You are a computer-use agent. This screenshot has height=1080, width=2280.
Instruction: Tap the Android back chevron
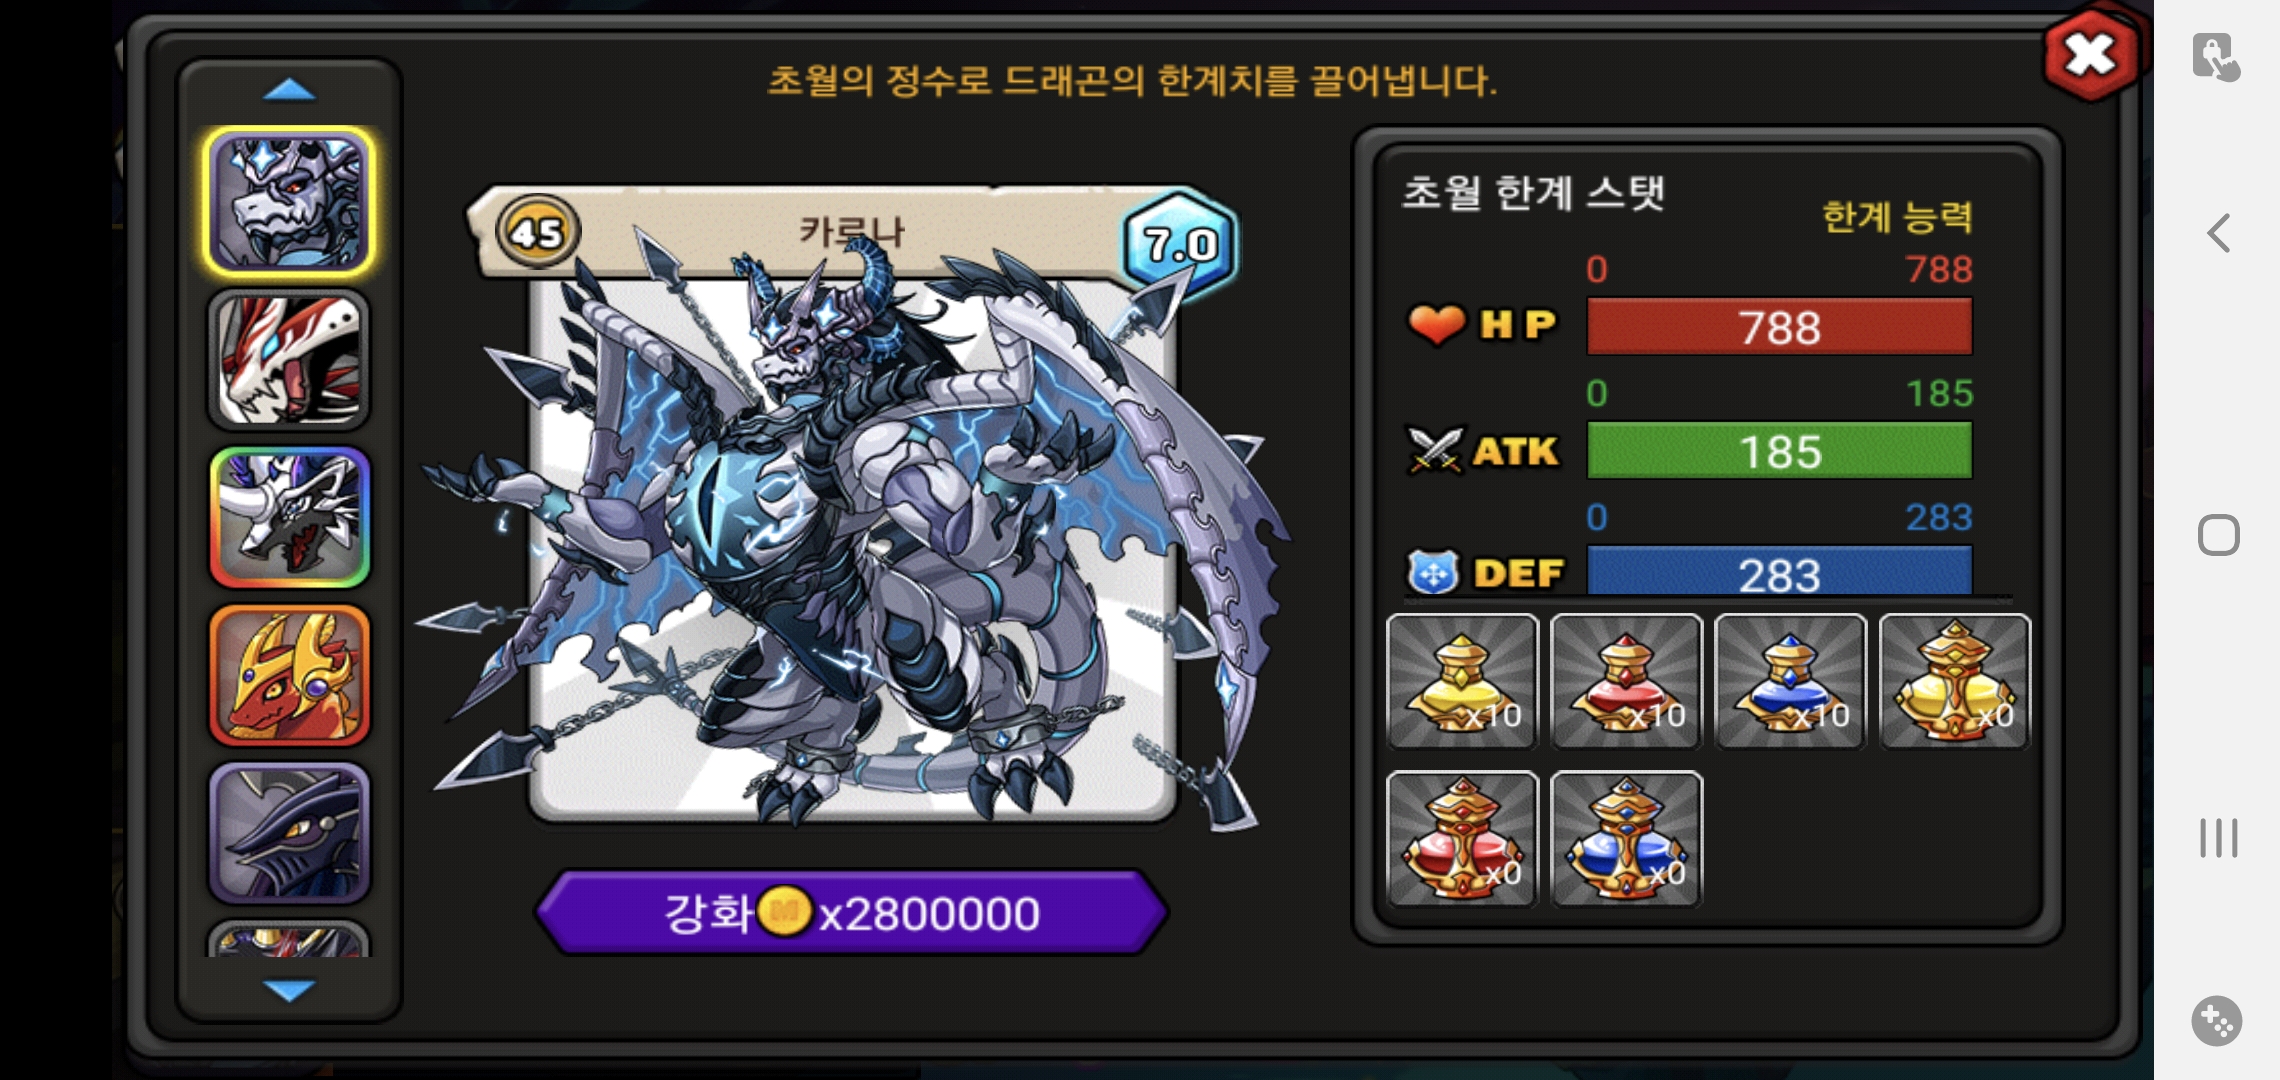tap(2219, 233)
